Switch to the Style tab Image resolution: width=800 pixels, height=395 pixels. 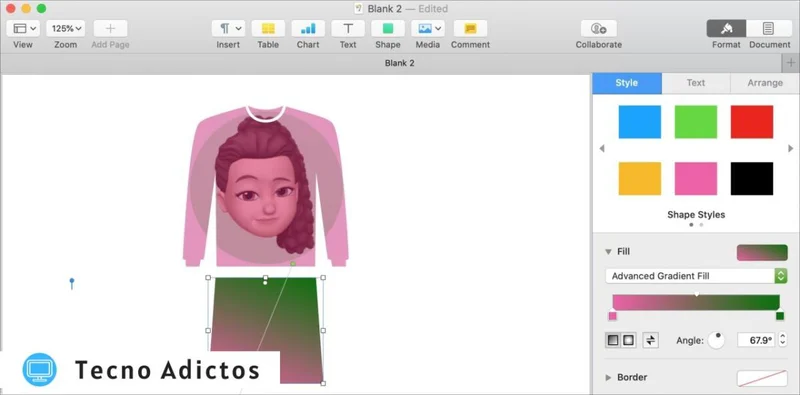click(x=627, y=83)
